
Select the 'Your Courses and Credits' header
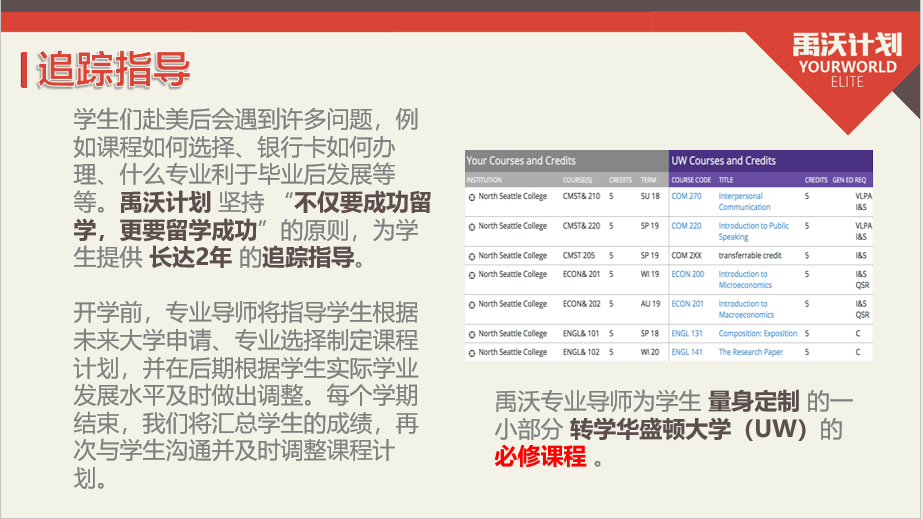pos(521,160)
